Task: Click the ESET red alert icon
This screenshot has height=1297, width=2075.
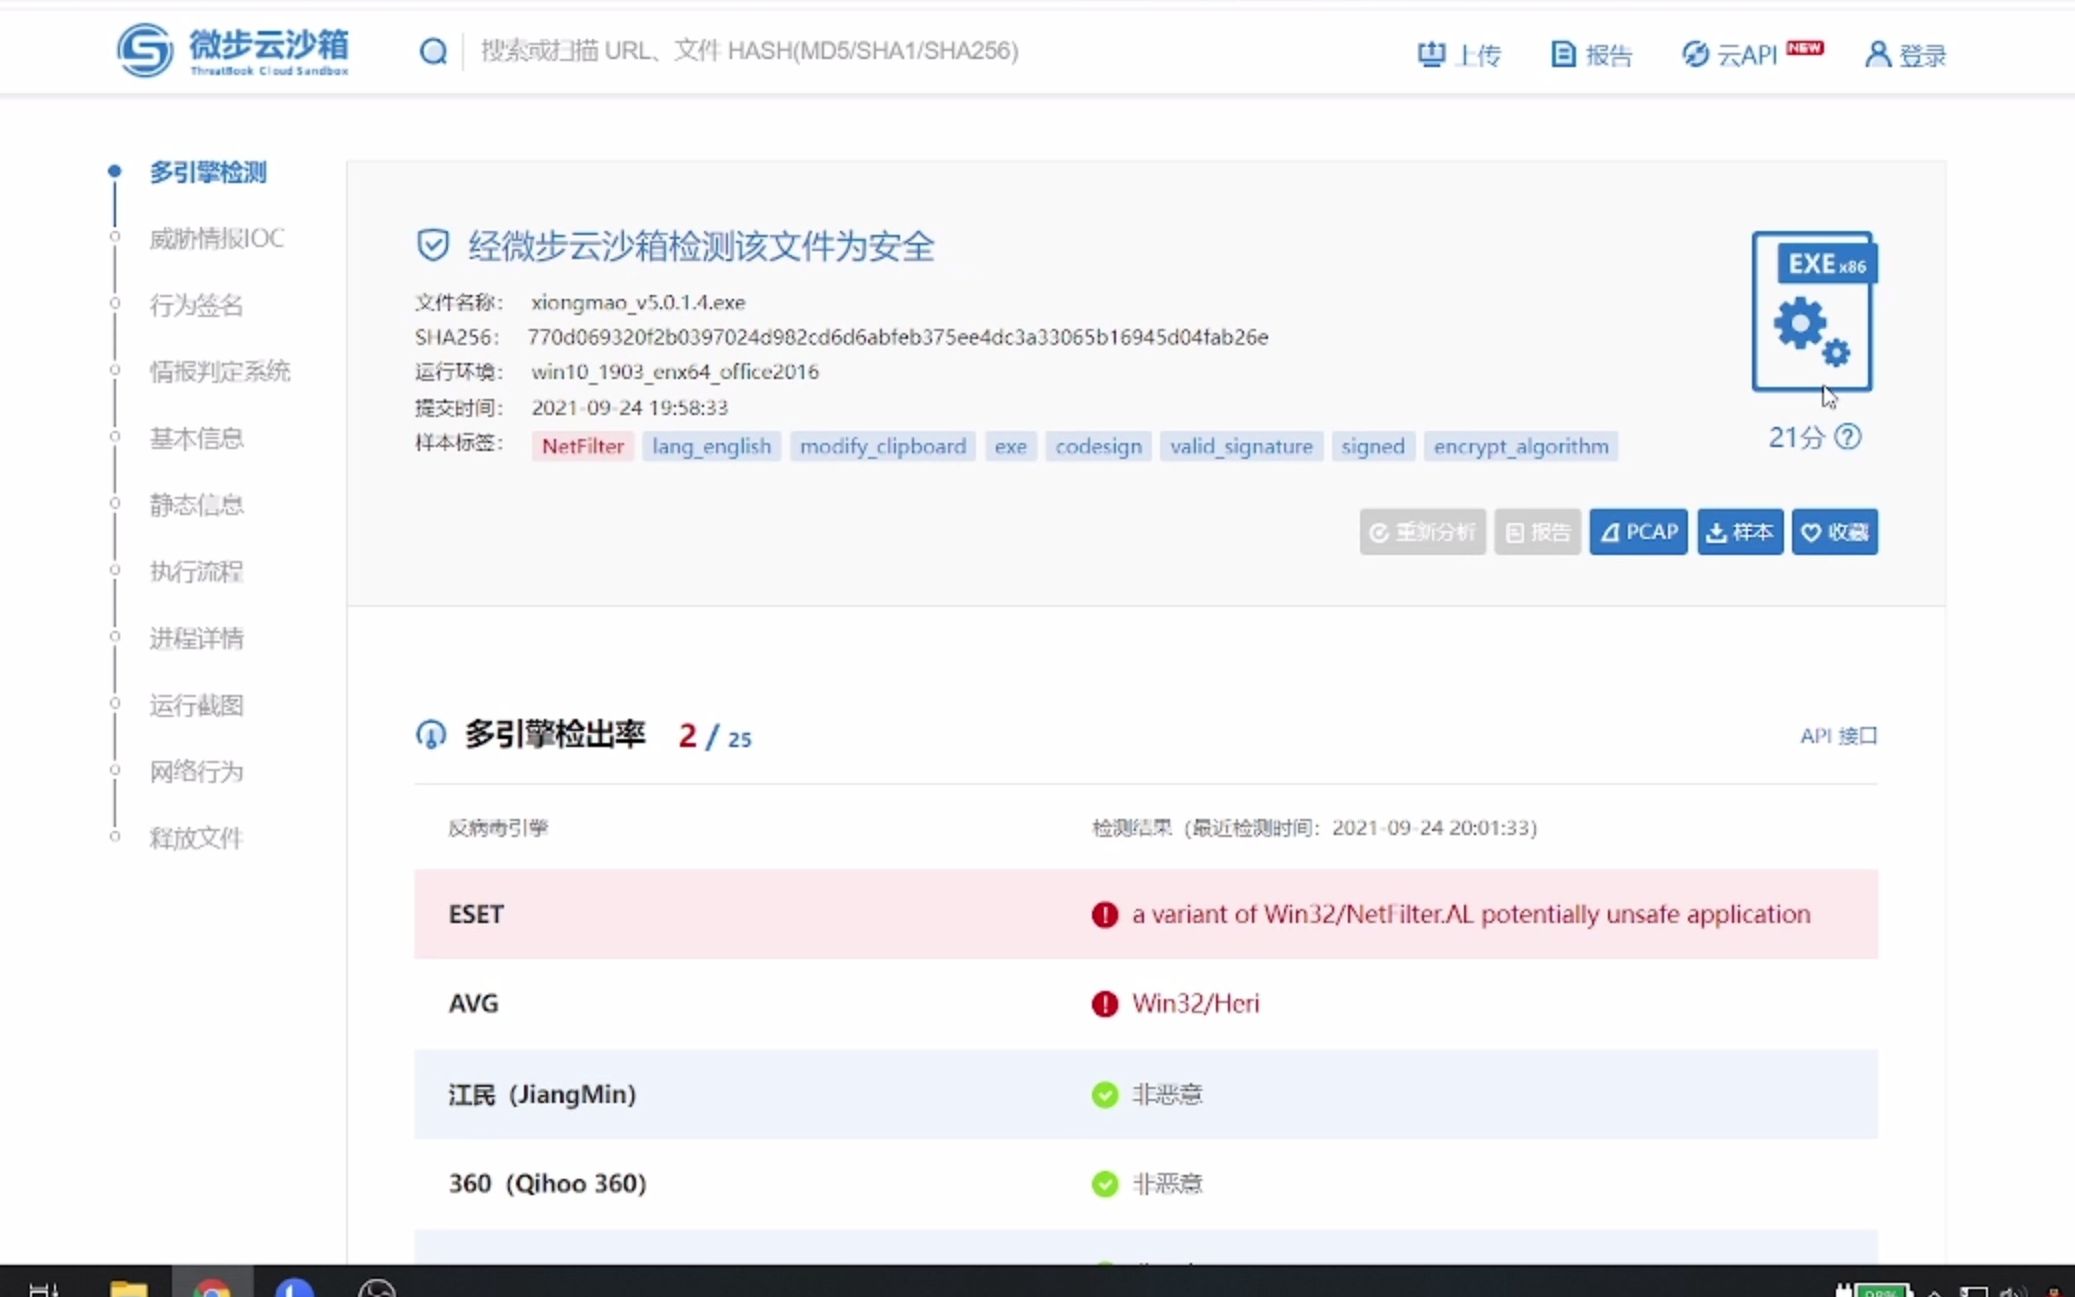Action: click(1105, 914)
